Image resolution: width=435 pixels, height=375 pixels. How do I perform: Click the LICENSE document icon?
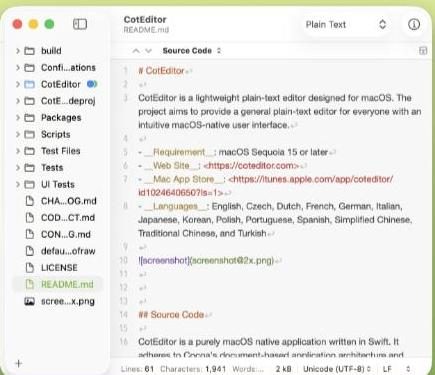tap(30, 267)
